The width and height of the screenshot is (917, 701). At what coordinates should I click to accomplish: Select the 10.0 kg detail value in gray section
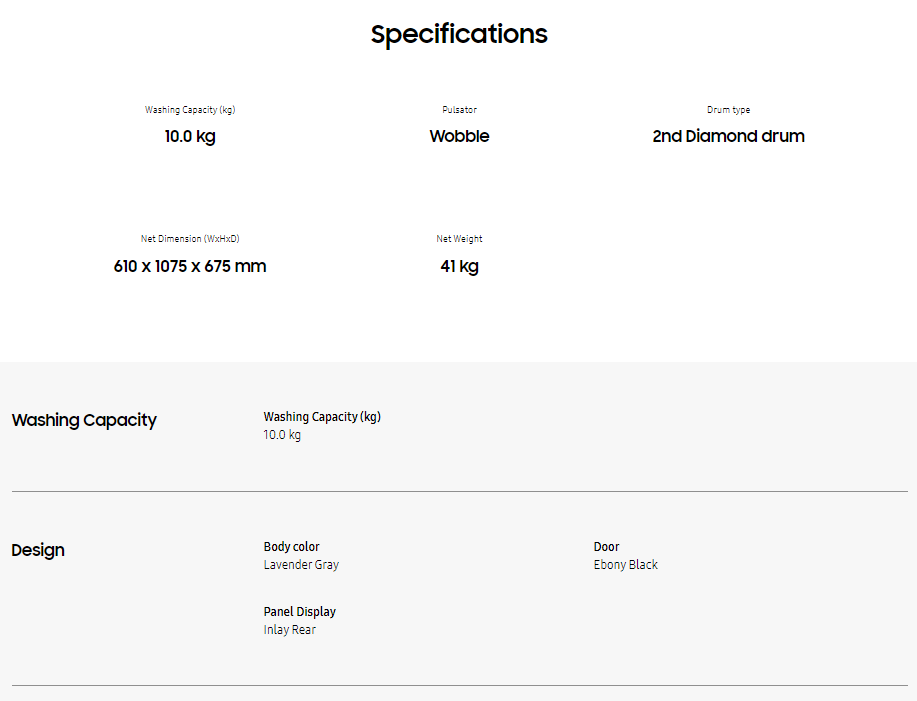tap(282, 435)
